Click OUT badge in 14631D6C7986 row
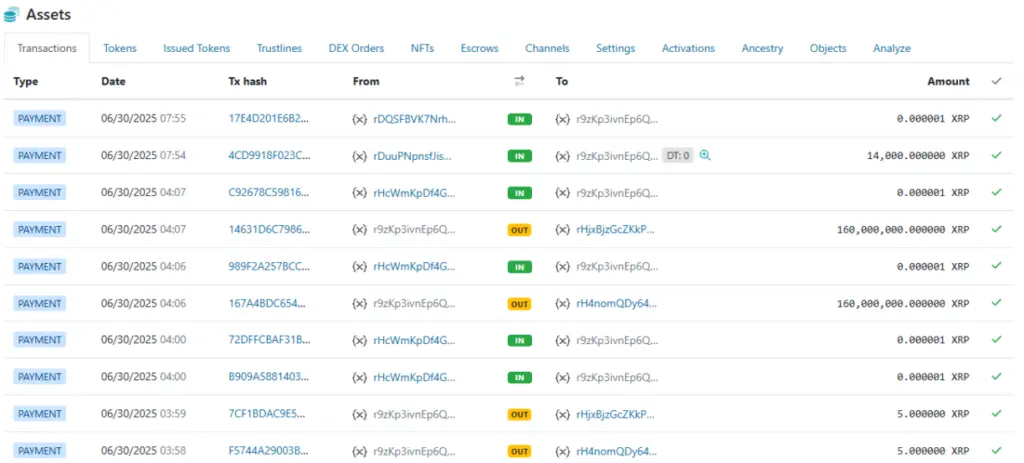The height and width of the screenshot is (463, 1024). coord(520,231)
